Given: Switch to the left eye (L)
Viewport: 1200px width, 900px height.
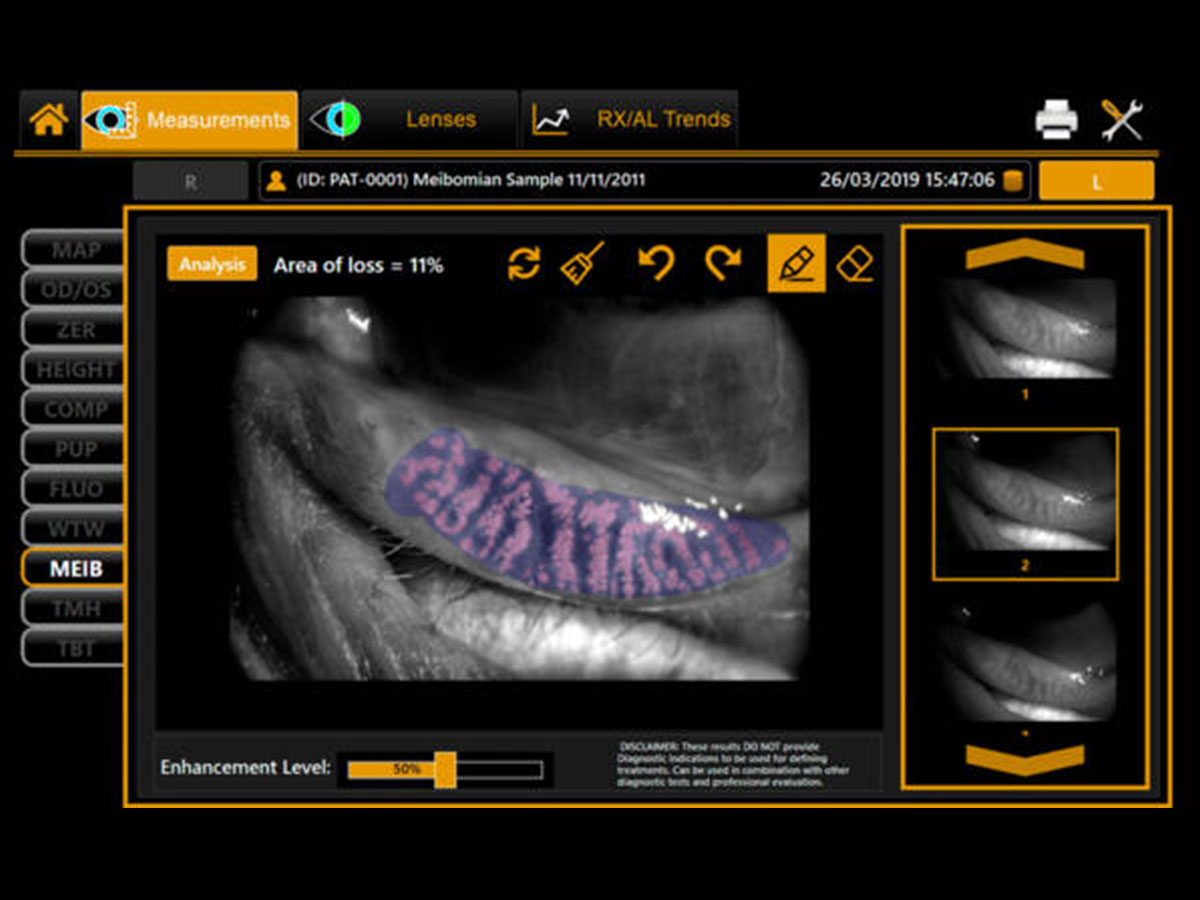Looking at the screenshot, I should (x=1096, y=182).
